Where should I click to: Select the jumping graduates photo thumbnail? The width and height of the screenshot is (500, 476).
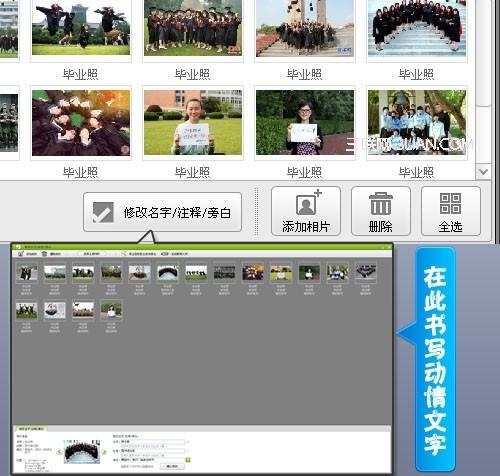[x=81, y=28]
